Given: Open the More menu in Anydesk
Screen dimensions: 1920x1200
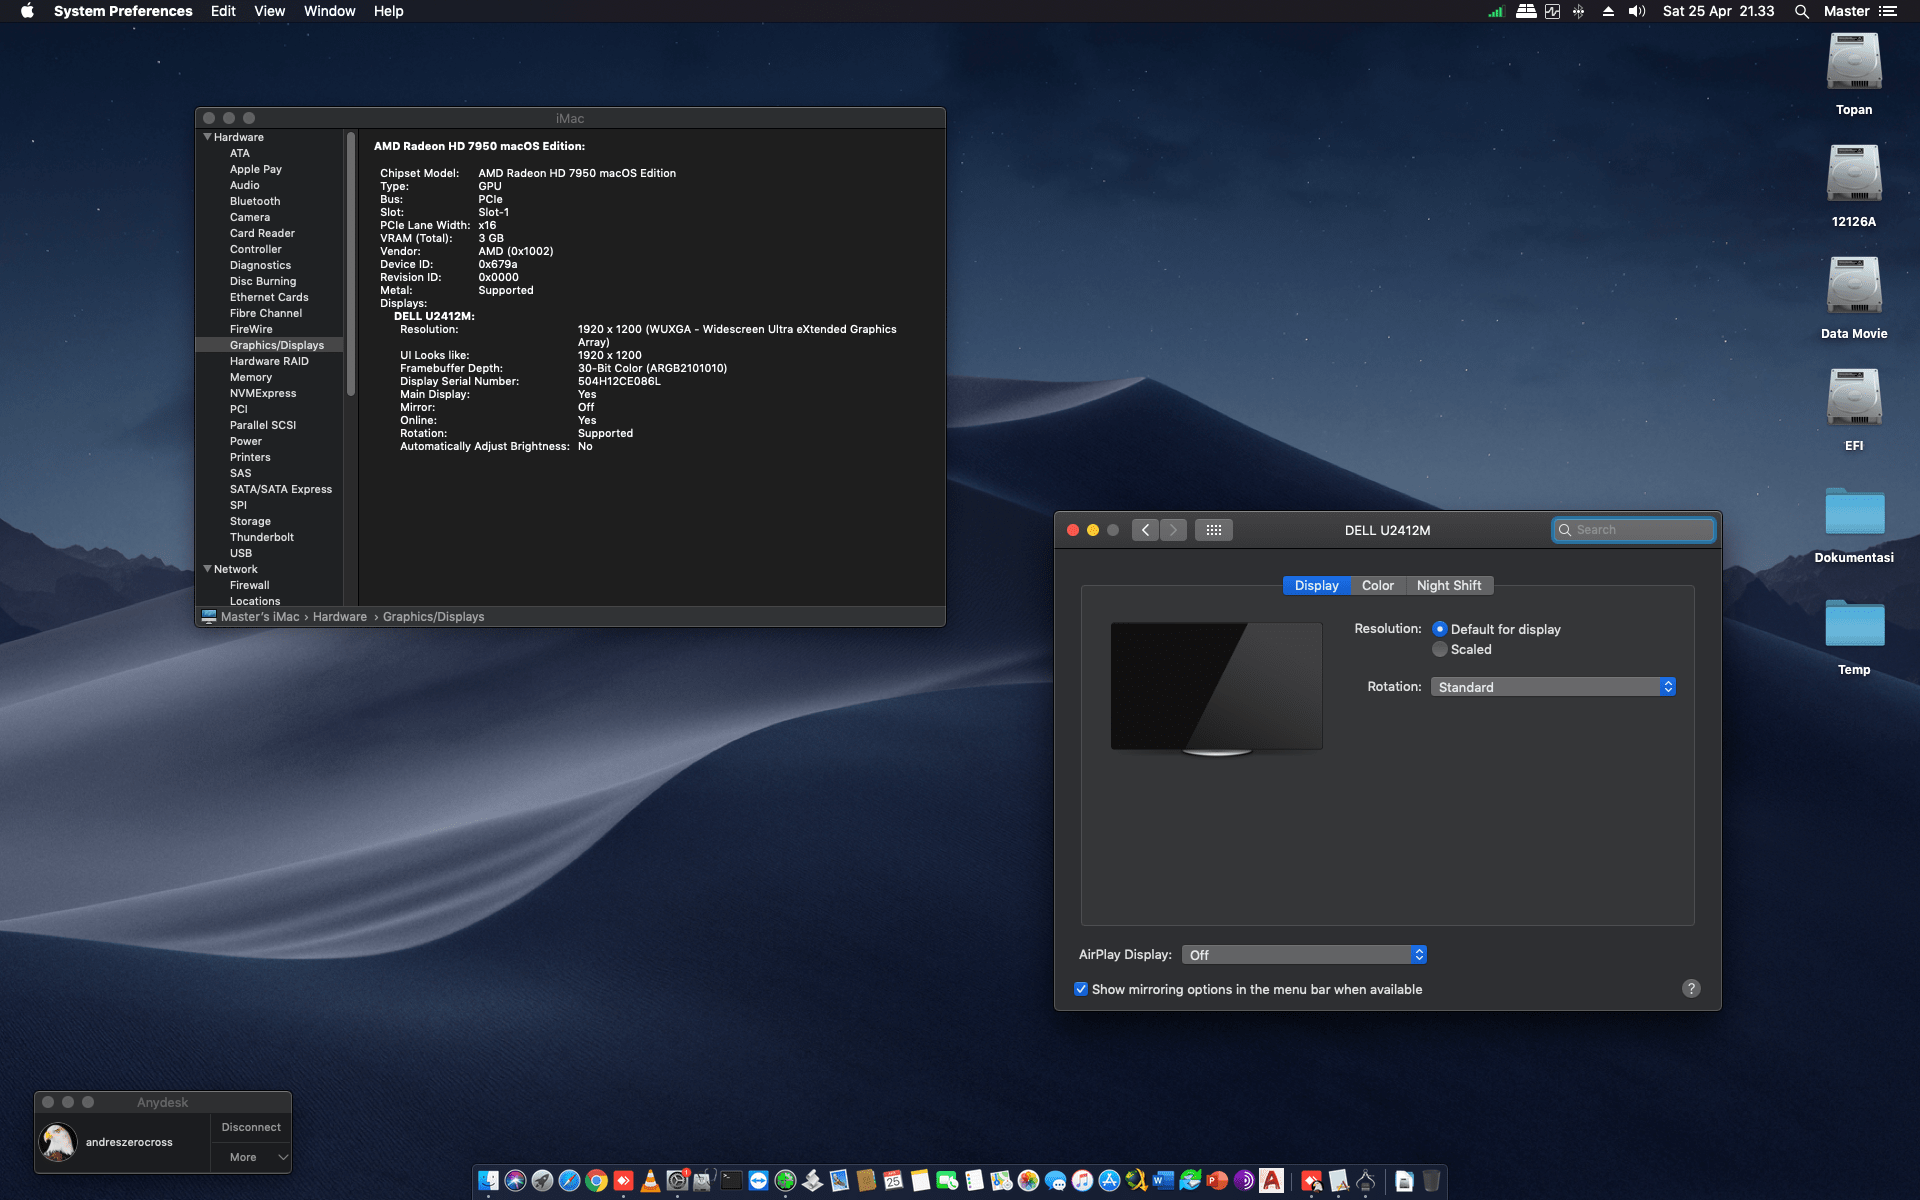Looking at the screenshot, I should point(252,1157).
